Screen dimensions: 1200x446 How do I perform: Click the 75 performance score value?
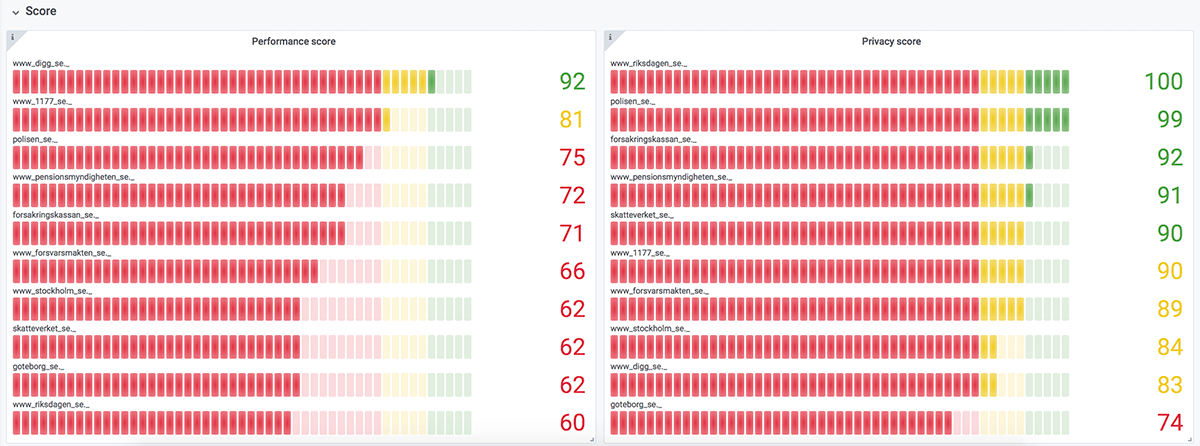pos(572,158)
